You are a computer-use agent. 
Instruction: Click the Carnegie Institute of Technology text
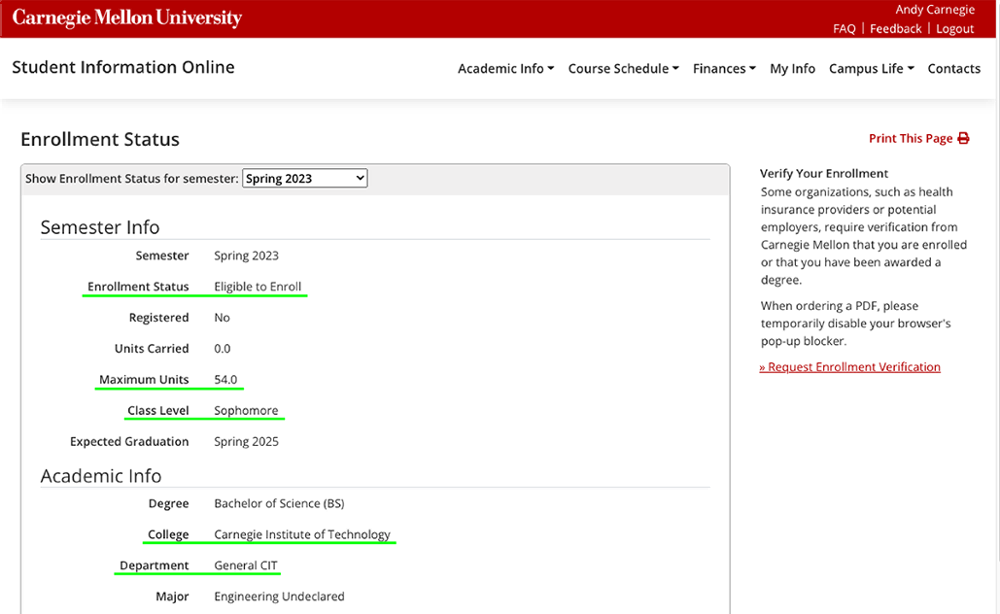point(302,534)
